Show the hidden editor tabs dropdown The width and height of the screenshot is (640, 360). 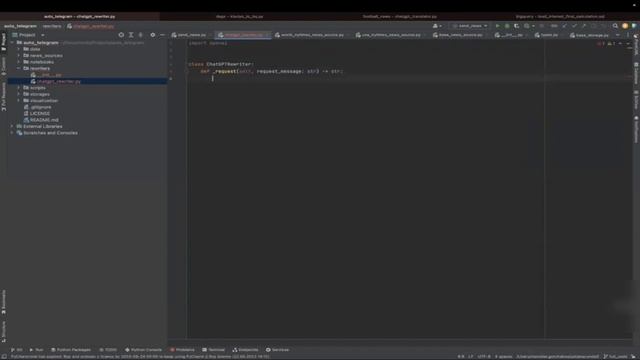point(617,35)
